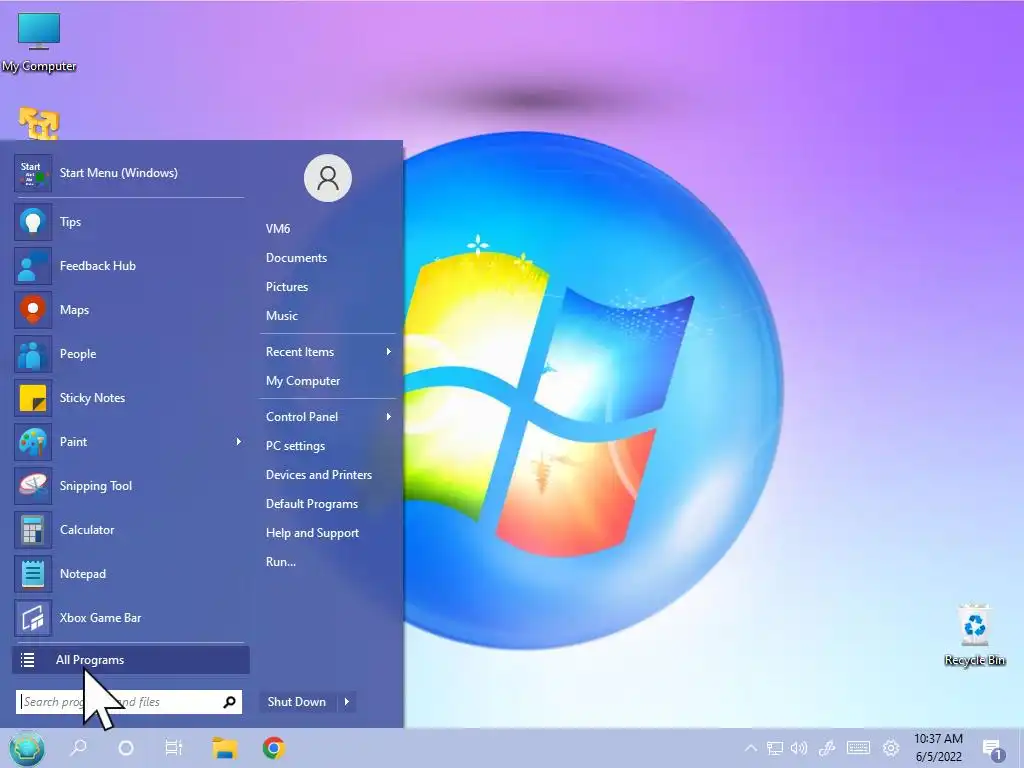Open Devices and Printers
Viewport: 1024px width, 768px height.
pos(319,475)
